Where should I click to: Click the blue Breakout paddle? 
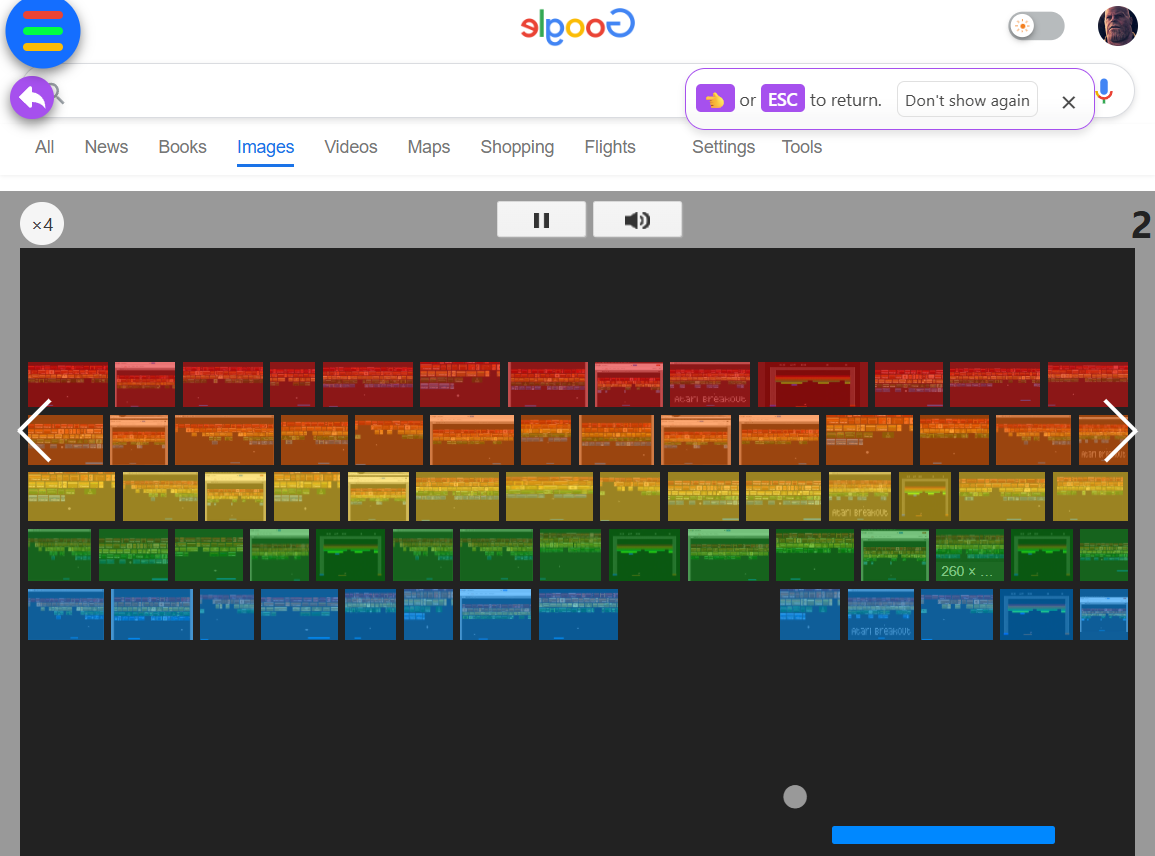(x=943, y=835)
